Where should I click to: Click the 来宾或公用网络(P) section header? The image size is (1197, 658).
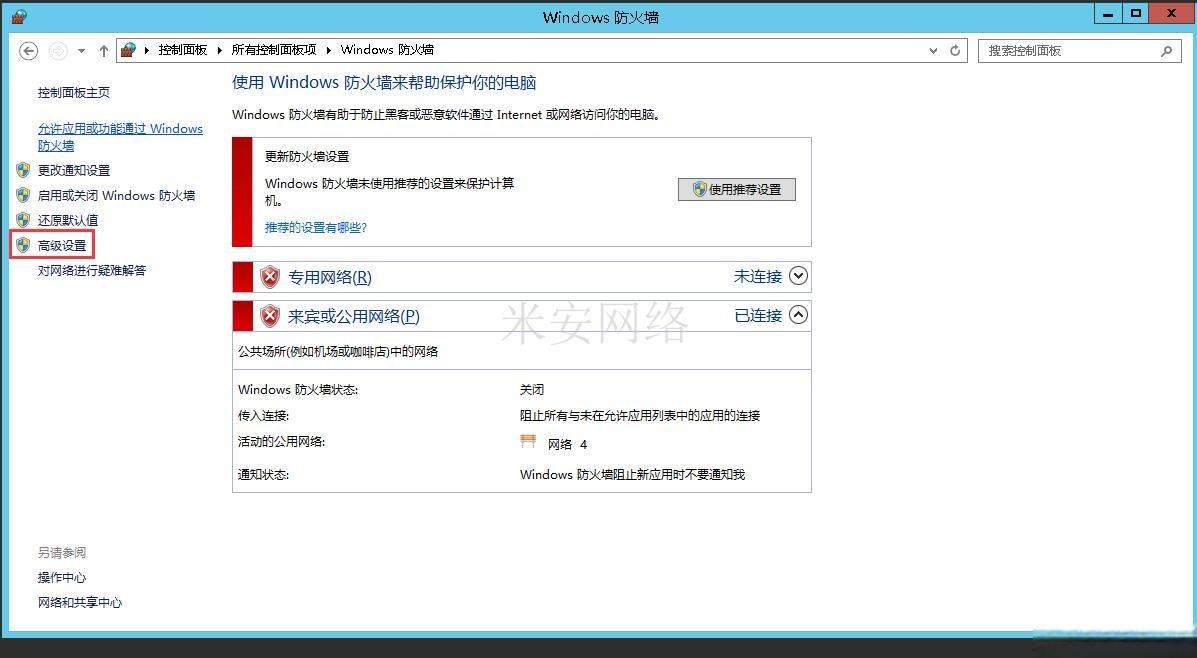521,316
